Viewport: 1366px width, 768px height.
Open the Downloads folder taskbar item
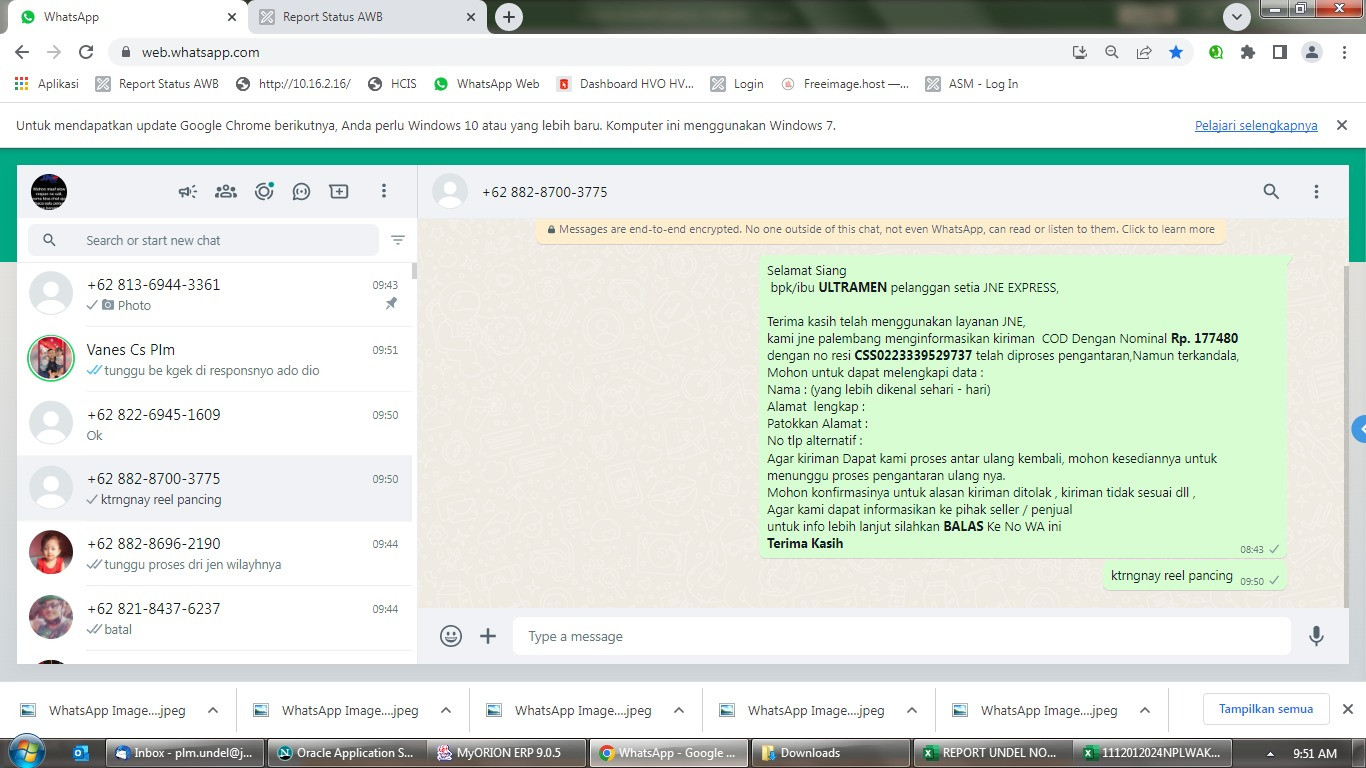(829, 753)
